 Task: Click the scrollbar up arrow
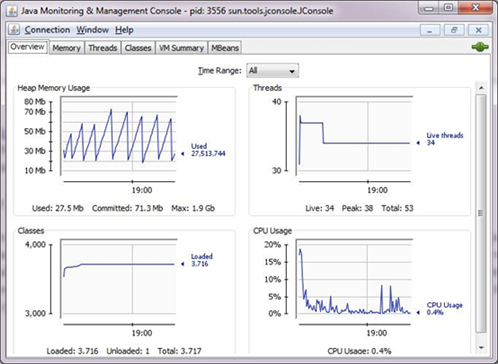click(481, 88)
